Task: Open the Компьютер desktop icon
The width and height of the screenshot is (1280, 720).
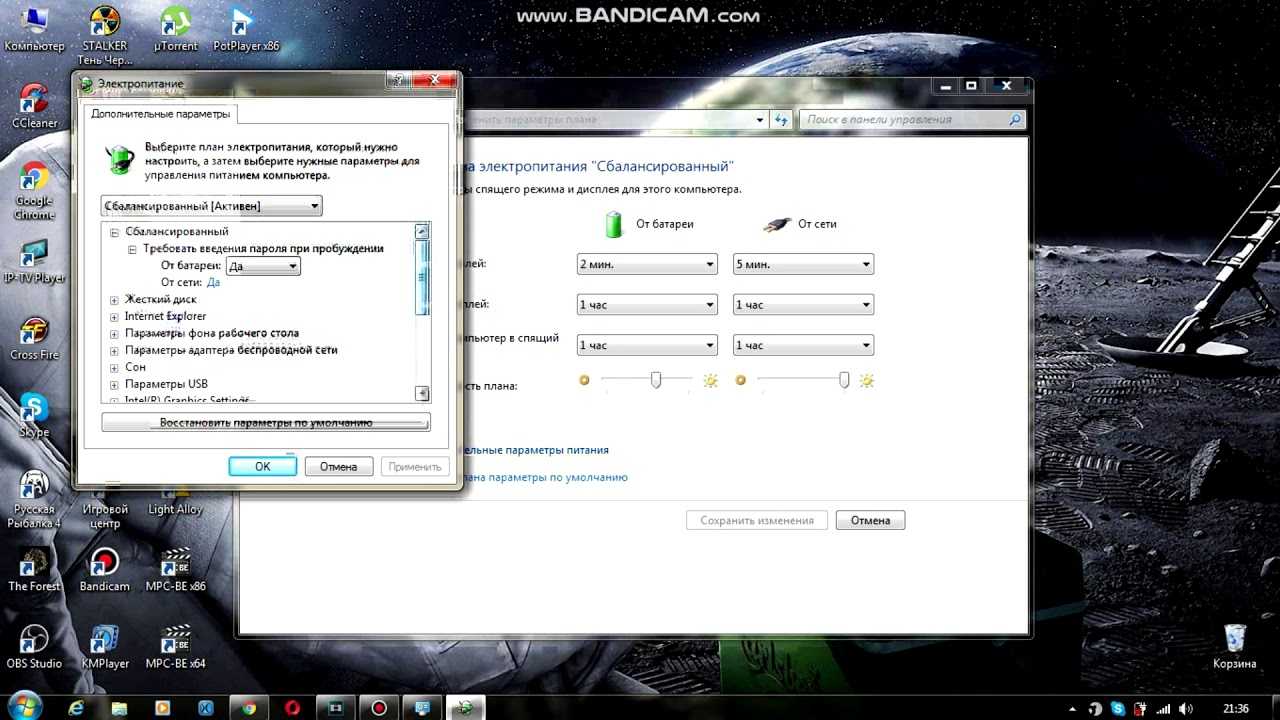Action: tap(34, 29)
